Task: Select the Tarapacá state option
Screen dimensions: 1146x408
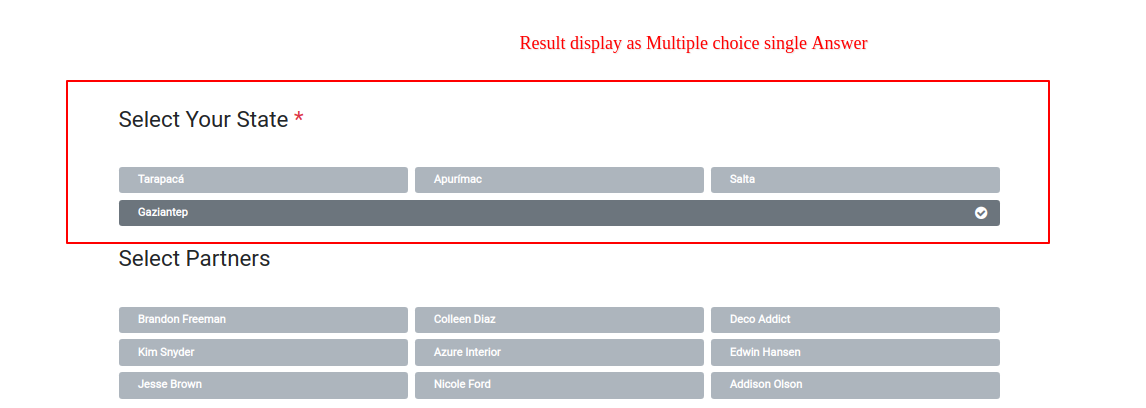Action: (x=263, y=180)
